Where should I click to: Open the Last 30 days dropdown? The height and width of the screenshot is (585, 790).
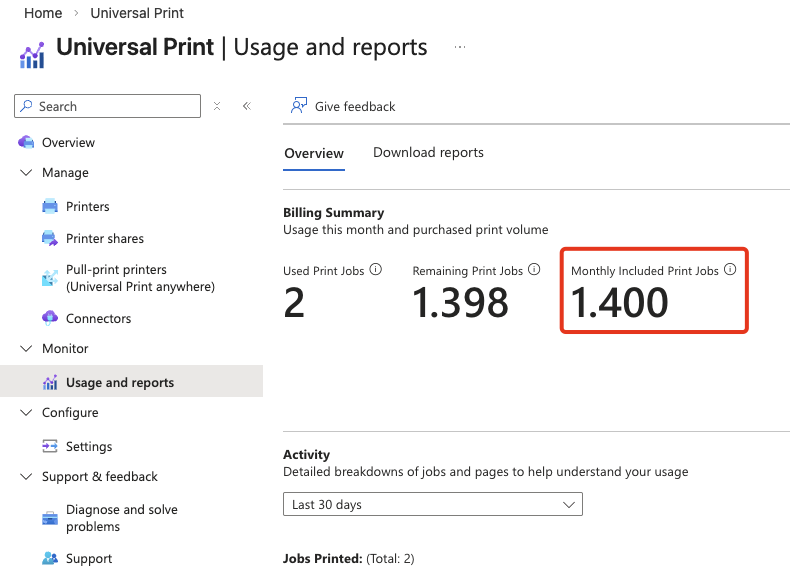432,505
